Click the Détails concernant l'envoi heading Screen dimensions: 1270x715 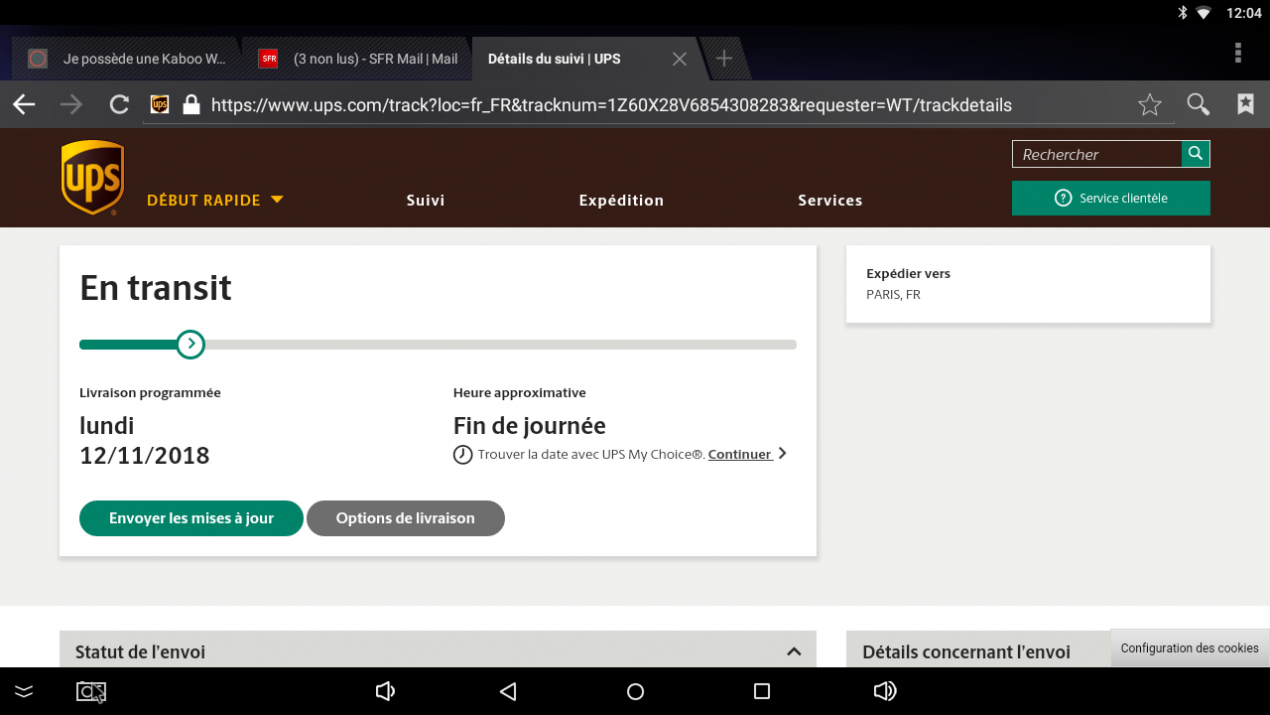pyautogui.click(x=966, y=652)
